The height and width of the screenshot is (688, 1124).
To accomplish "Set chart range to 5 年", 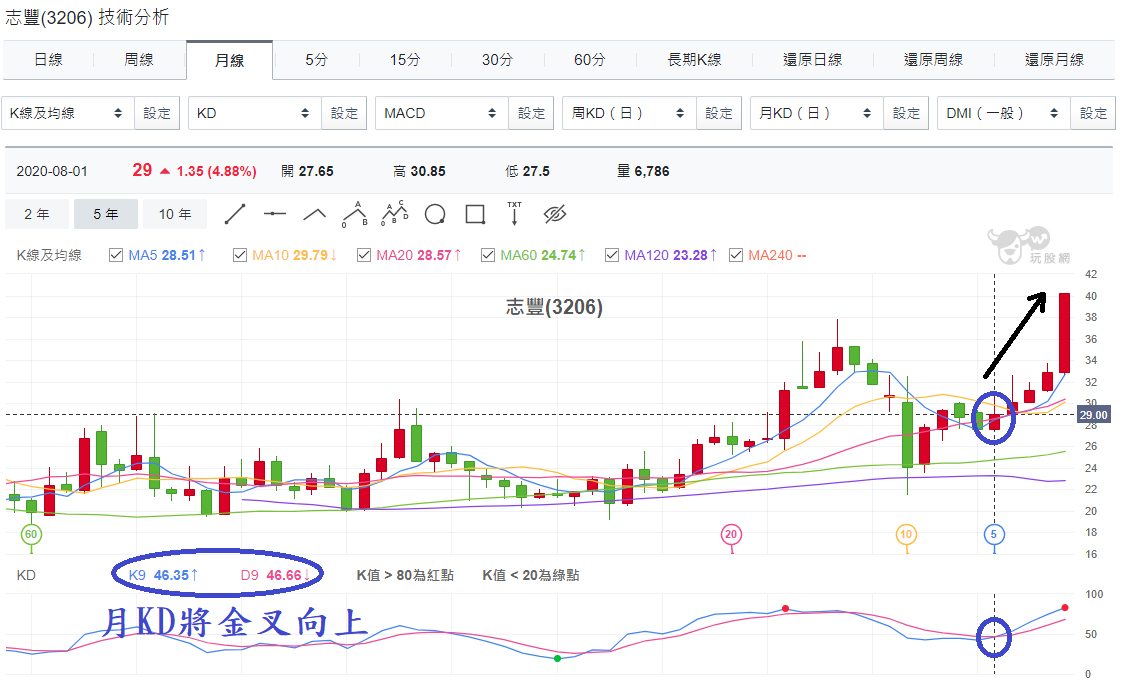I will click(x=106, y=214).
